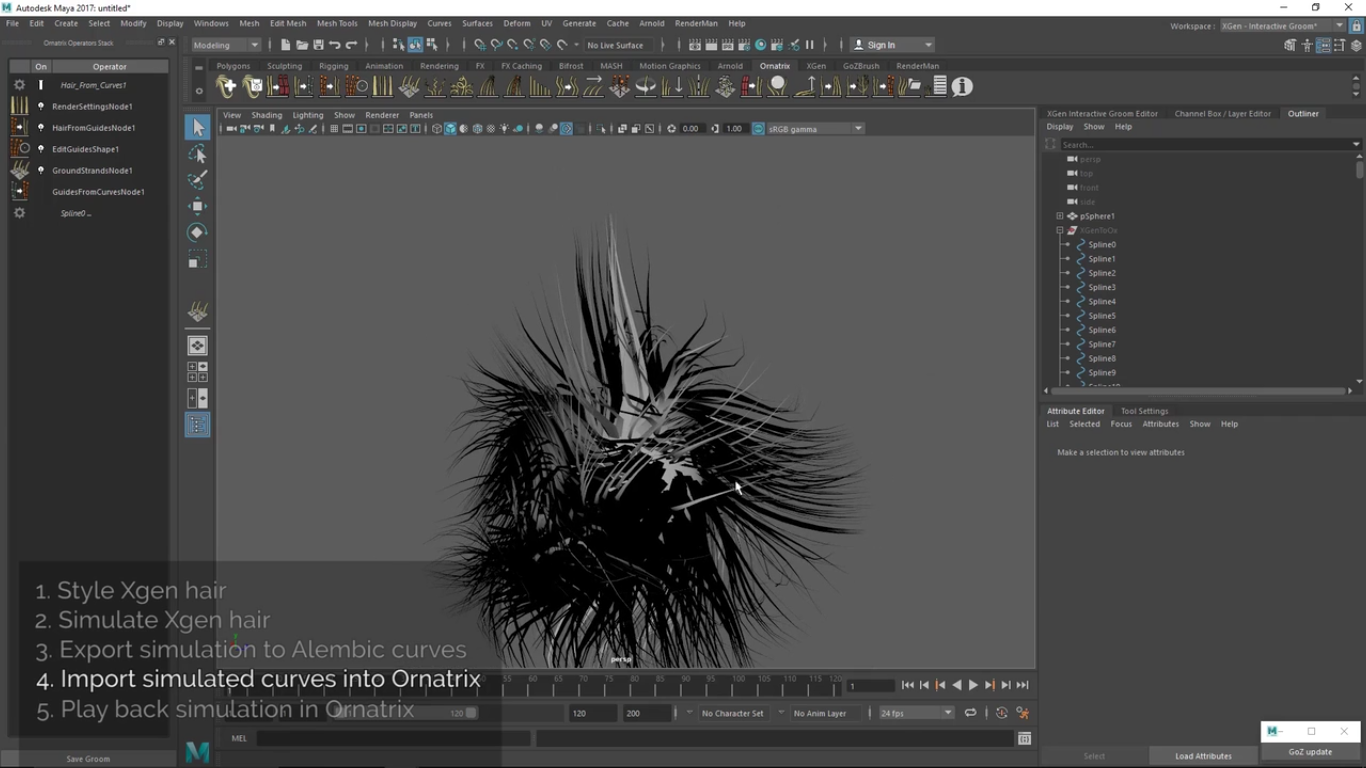The height and width of the screenshot is (768, 1366).
Task: Open the sRGB gamma dropdown
Action: point(816,129)
